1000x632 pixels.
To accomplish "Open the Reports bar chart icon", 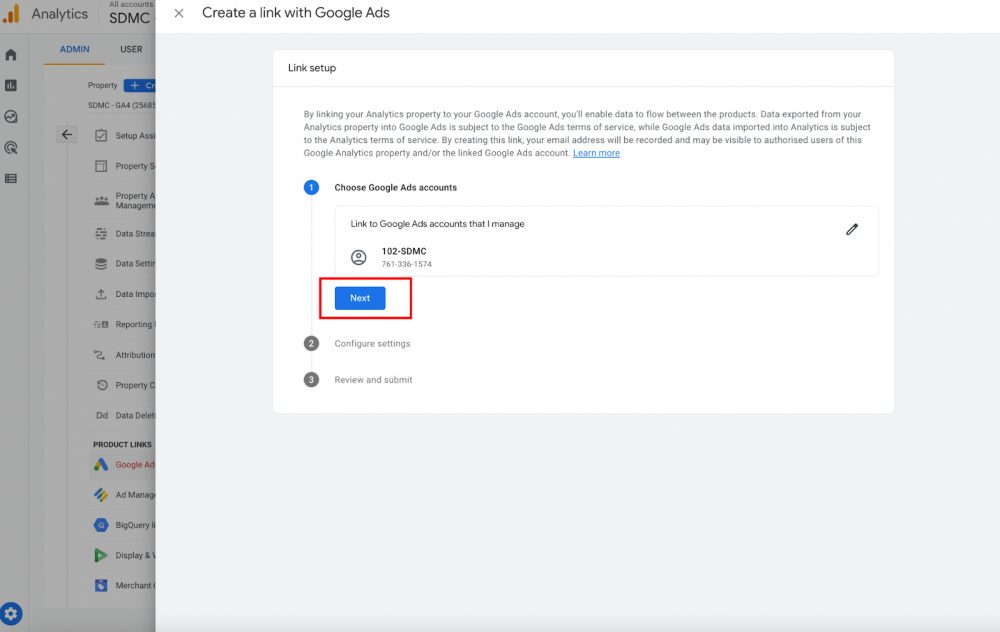I will tap(11, 85).
